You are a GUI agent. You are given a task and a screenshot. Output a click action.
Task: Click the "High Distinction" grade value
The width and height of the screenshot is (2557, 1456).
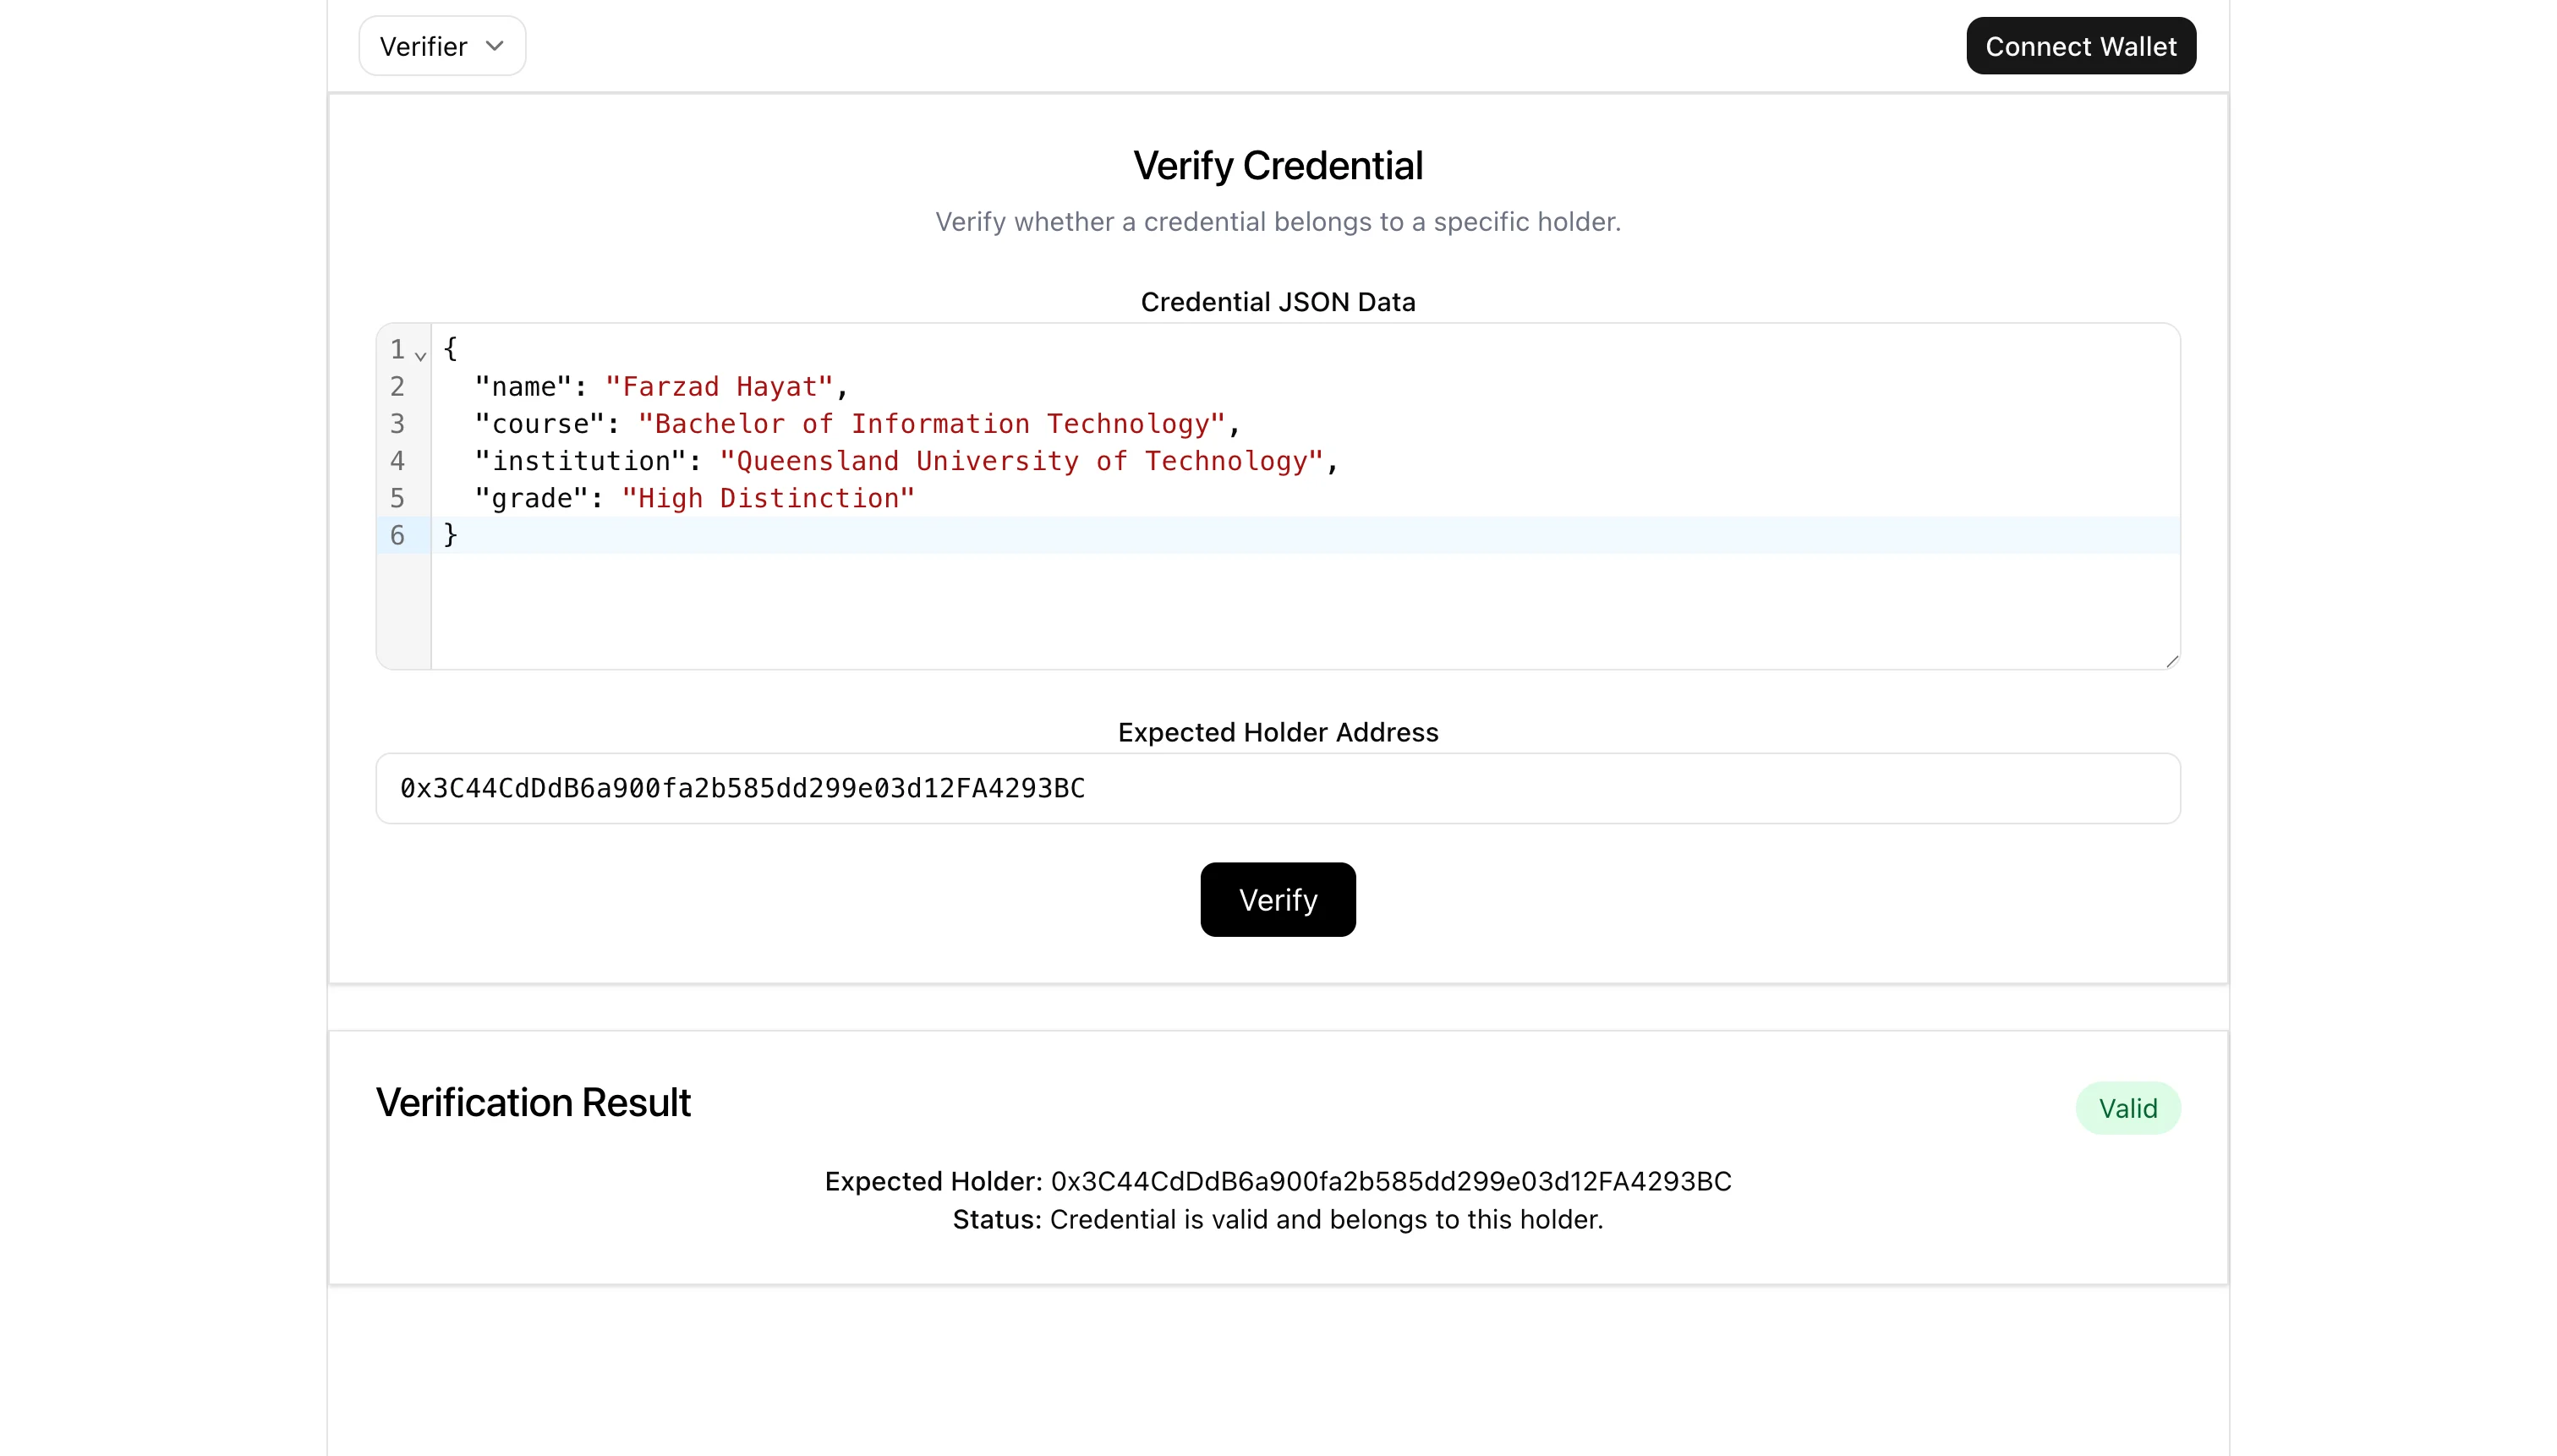click(x=768, y=498)
